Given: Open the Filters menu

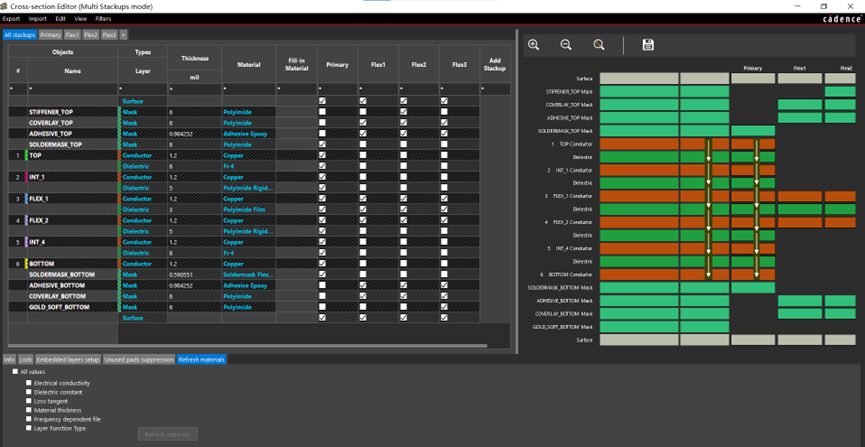Looking at the screenshot, I should [103, 19].
